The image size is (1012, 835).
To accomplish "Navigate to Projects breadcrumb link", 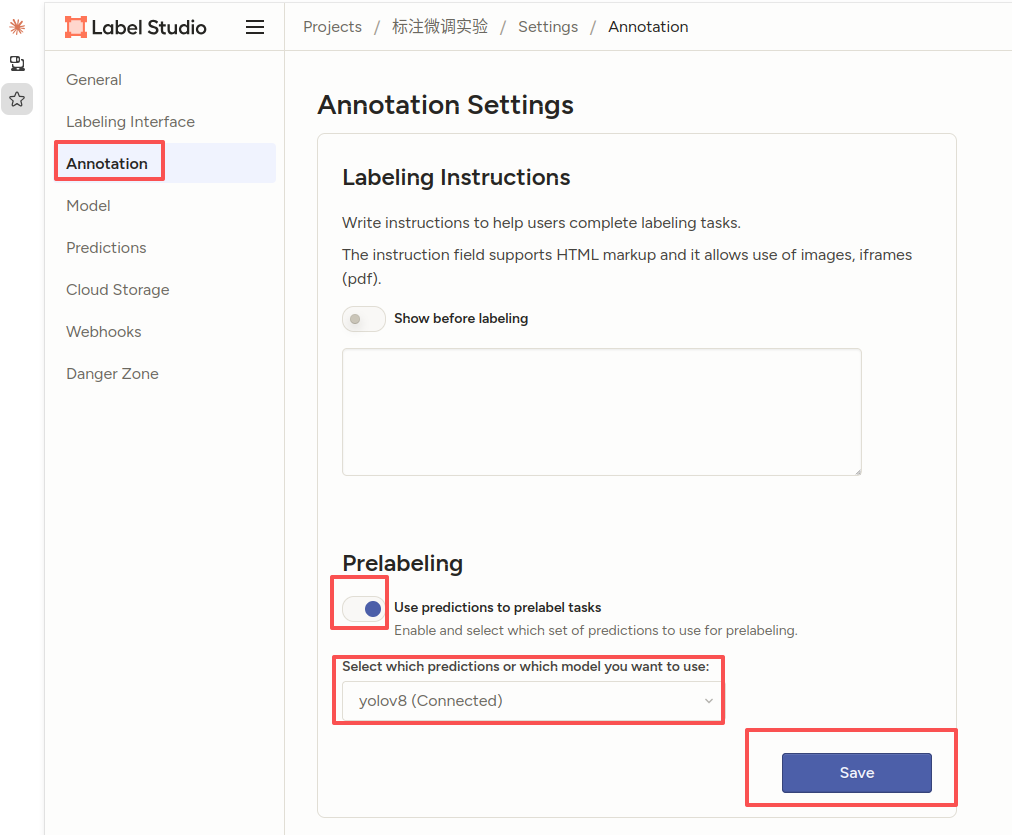I will click(x=332, y=27).
